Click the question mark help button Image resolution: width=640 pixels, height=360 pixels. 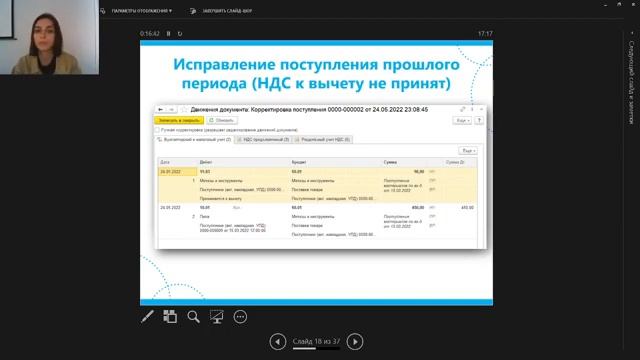pyautogui.click(x=479, y=120)
